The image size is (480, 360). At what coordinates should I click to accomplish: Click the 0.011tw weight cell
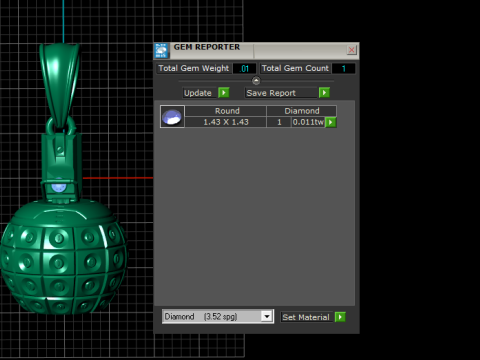pyautogui.click(x=308, y=122)
